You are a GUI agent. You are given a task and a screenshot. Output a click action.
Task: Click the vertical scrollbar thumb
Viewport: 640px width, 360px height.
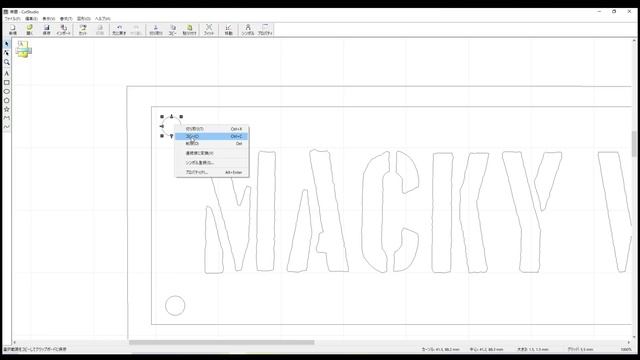(x=634, y=144)
